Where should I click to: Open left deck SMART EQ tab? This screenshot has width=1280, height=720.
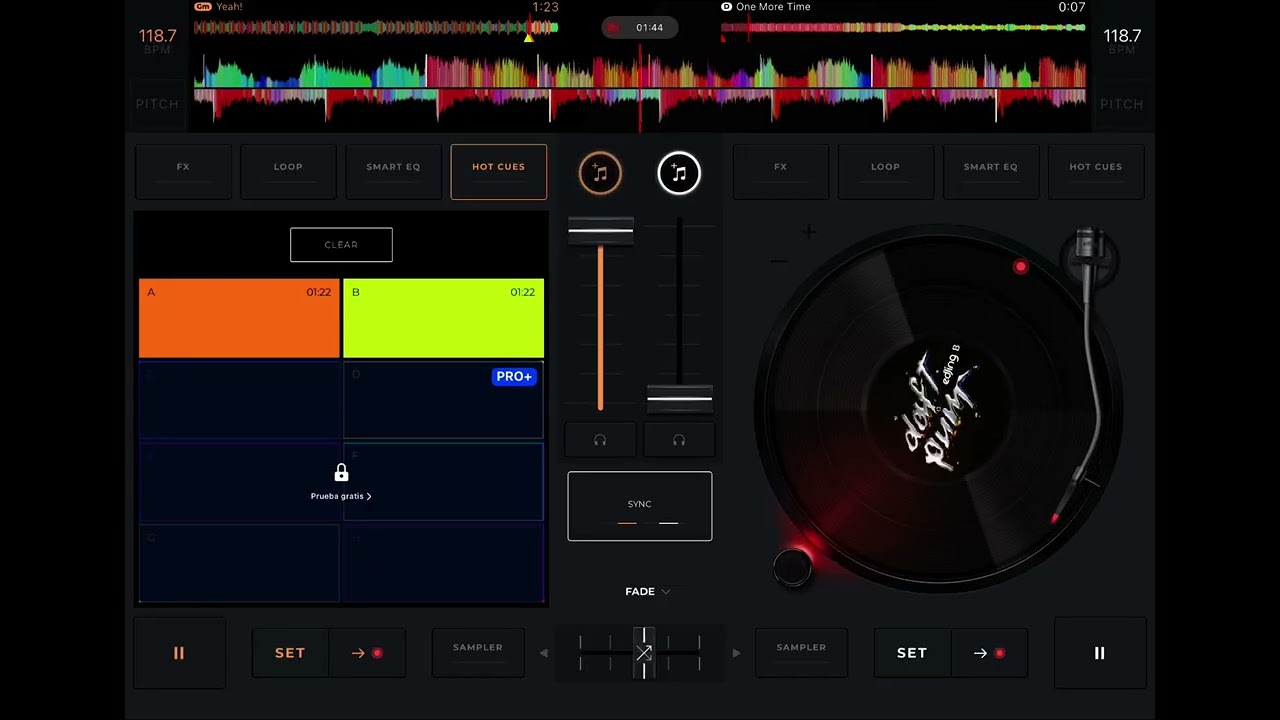(x=393, y=172)
